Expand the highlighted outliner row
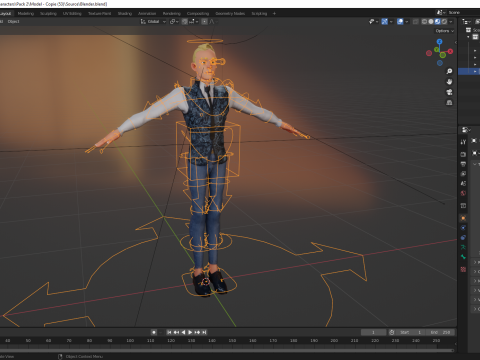The width and height of the screenshot is (480, 360). [x=475, y=71]
